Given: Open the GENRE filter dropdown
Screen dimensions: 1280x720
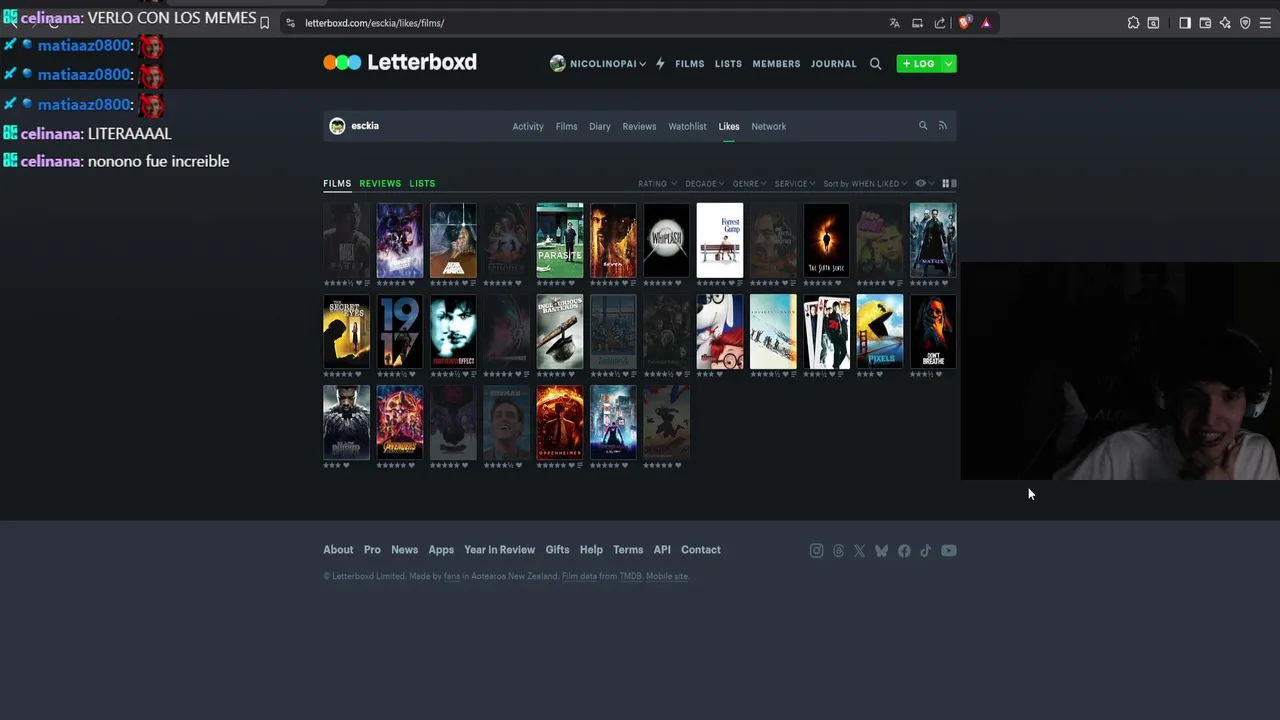Looking at the screenshot, I should point(750,184).
